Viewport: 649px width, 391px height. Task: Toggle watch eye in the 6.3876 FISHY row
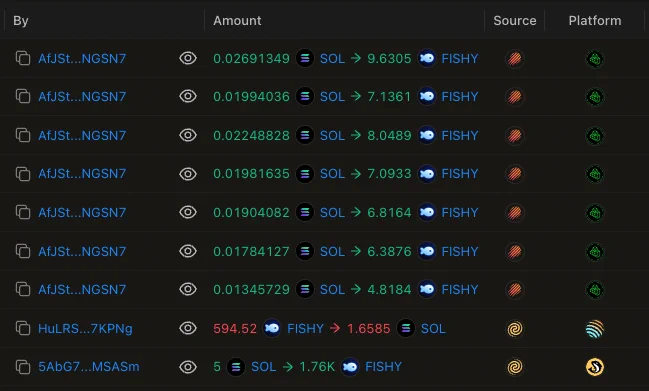(188, 251)
